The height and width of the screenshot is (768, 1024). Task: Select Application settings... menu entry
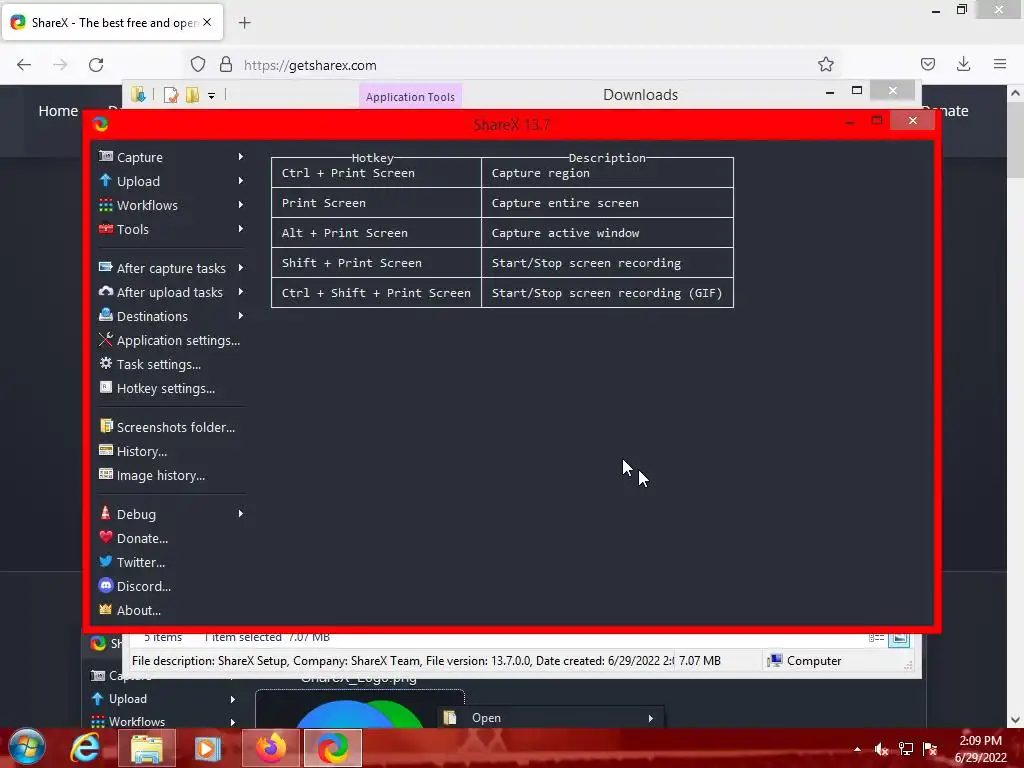coord(171,340)
